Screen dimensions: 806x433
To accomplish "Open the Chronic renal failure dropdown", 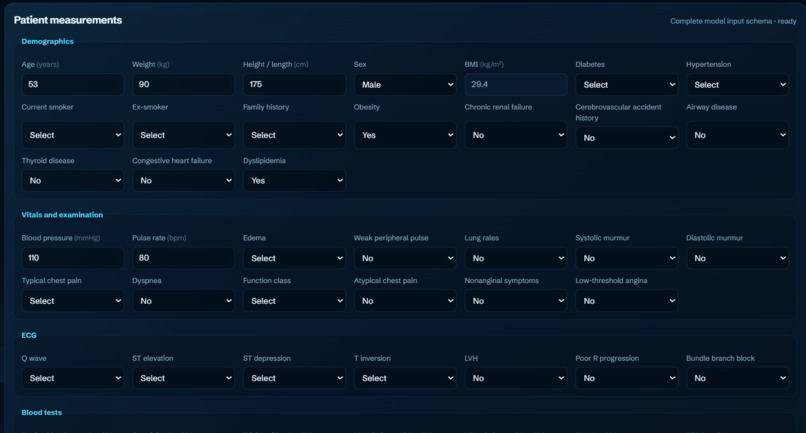I will 516,135.
